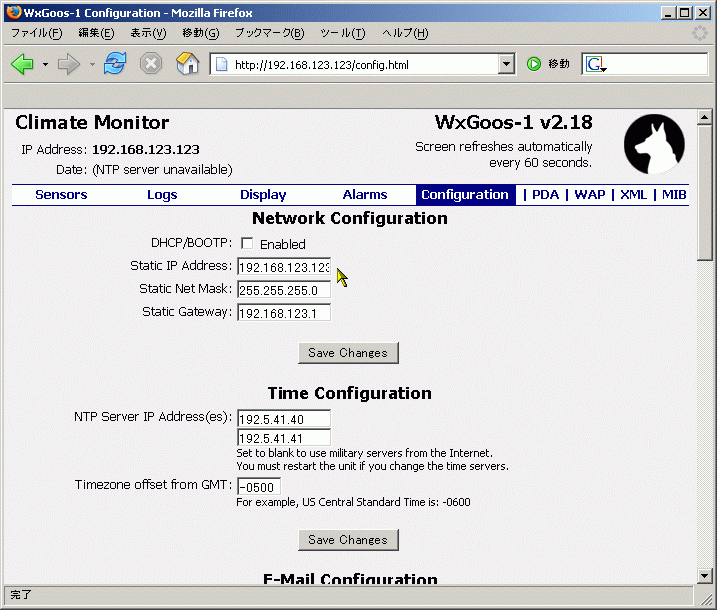Screen dimensions: 717x610
Task: Click the Static IP Address field
Action: click(x=284, y=267)
